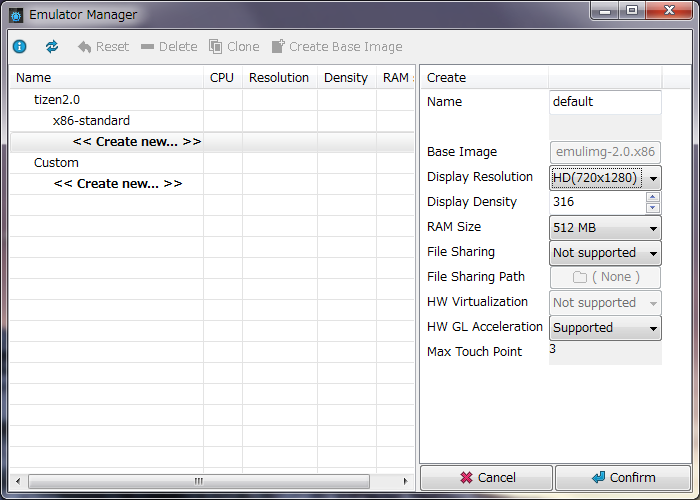Click the Max Touch Point value 3
Viewport: 700px width, 500px height.
(553, 349)
